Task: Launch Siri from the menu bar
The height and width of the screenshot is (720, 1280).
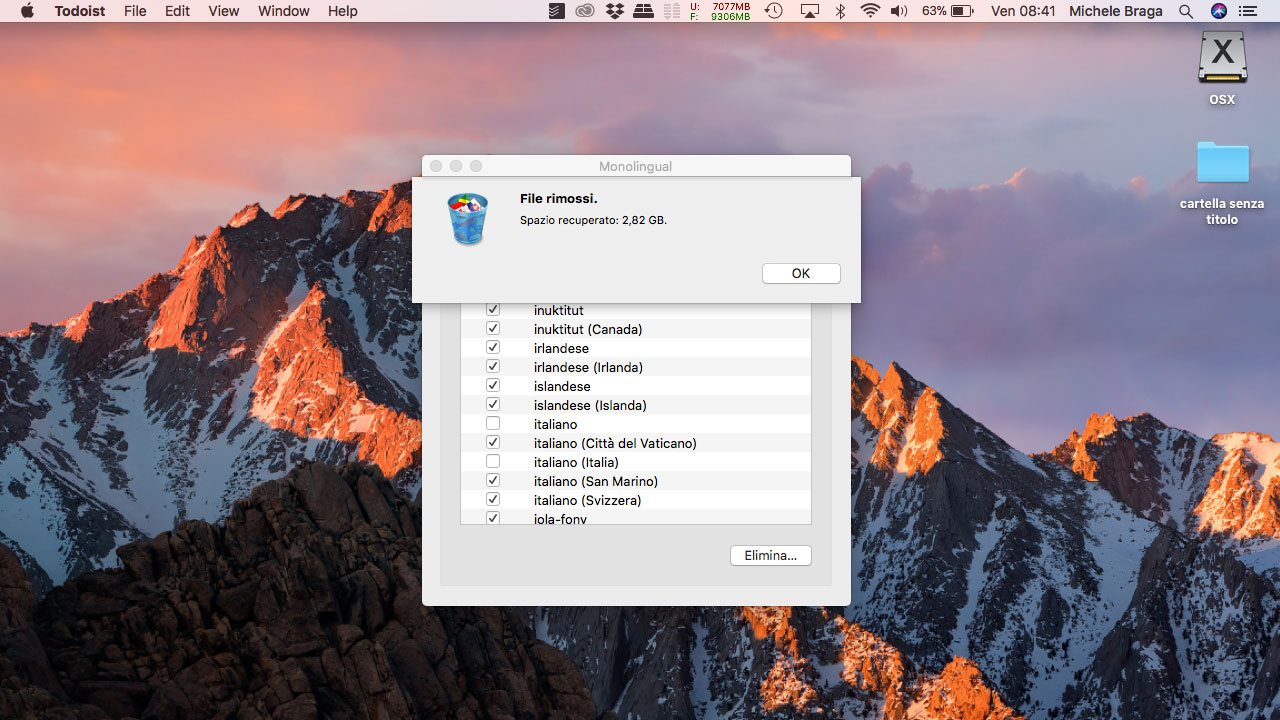Action: point(1218,11)
